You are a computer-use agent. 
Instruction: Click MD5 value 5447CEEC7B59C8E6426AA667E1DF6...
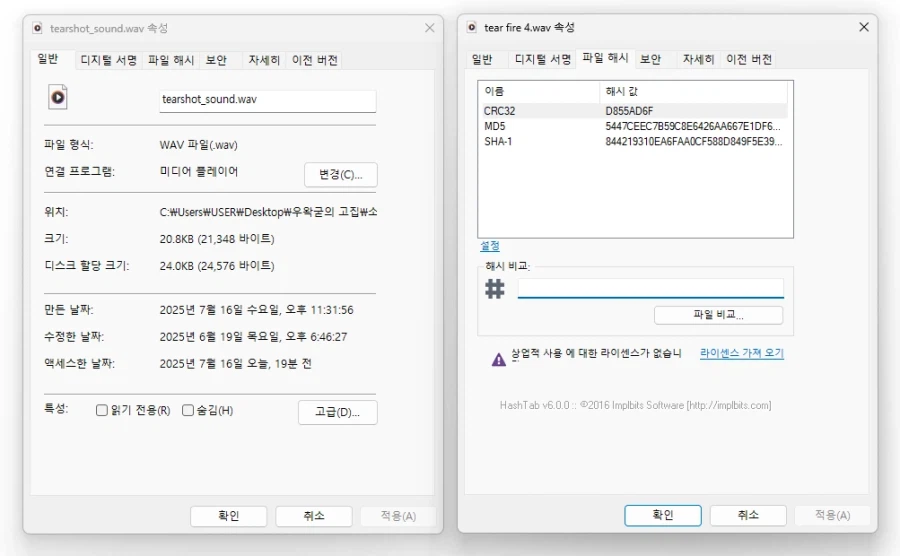point(693,126)
